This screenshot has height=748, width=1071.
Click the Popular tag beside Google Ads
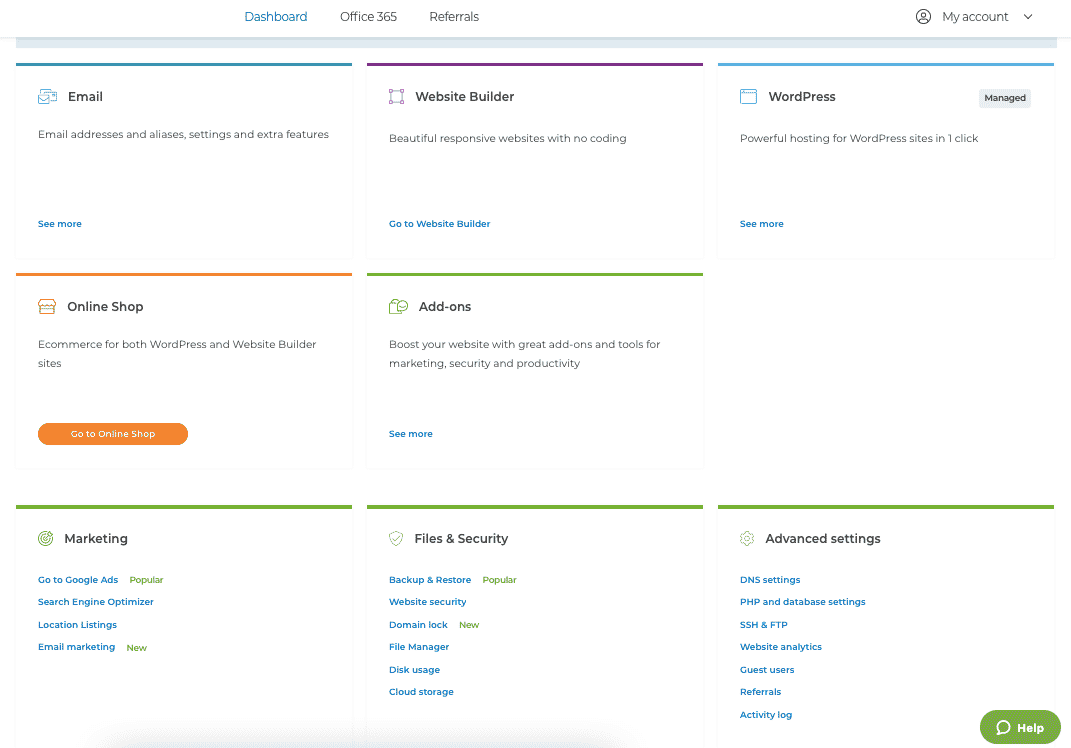tap(146, 580)
